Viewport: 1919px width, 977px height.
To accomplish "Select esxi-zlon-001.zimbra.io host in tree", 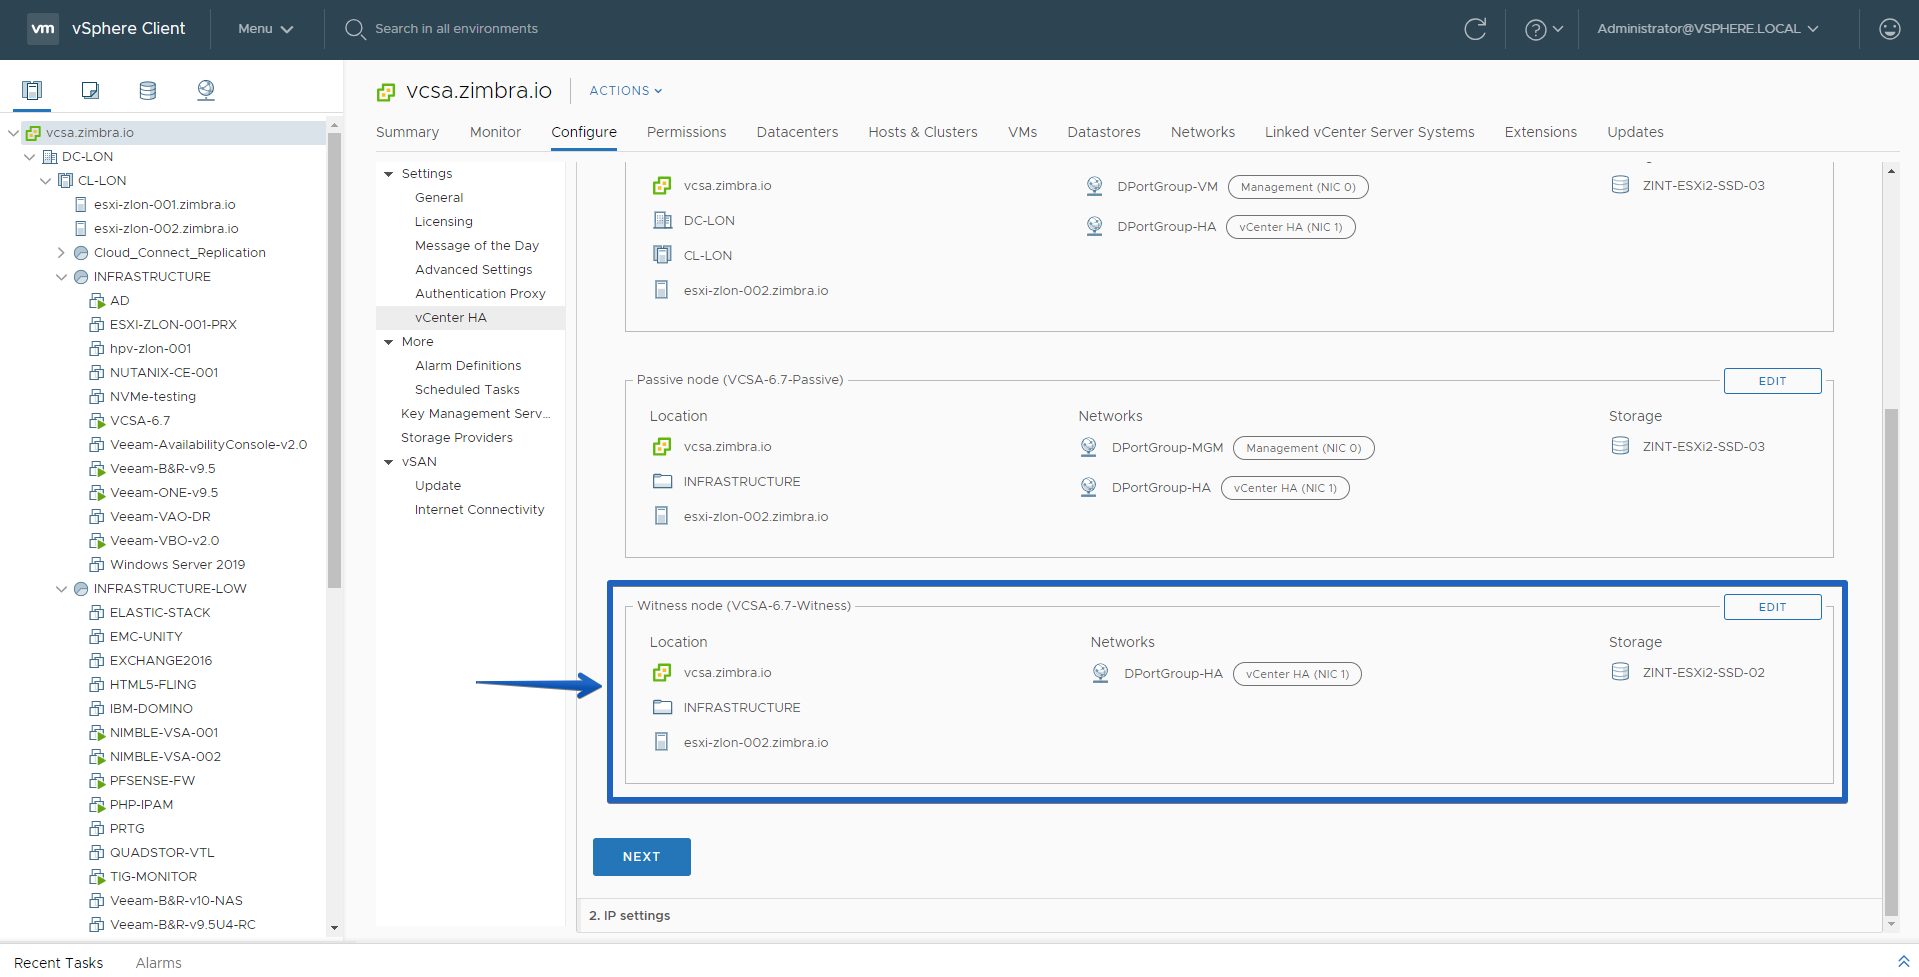I will pyautogui.click(x=164, y=205).
